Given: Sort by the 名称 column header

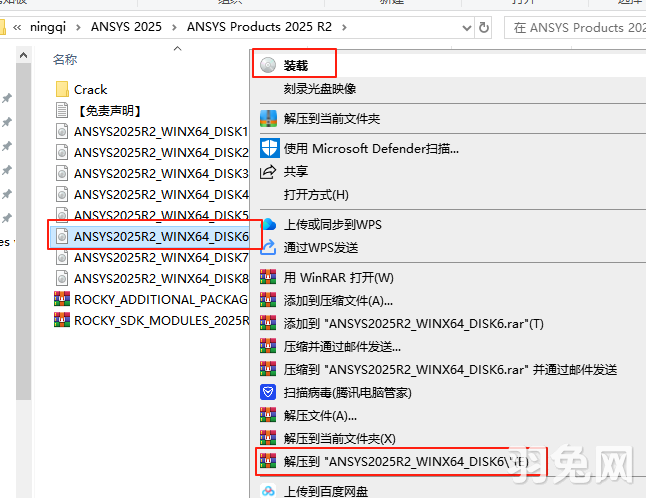Looking at the screenshot, I should tap(65, 60).
